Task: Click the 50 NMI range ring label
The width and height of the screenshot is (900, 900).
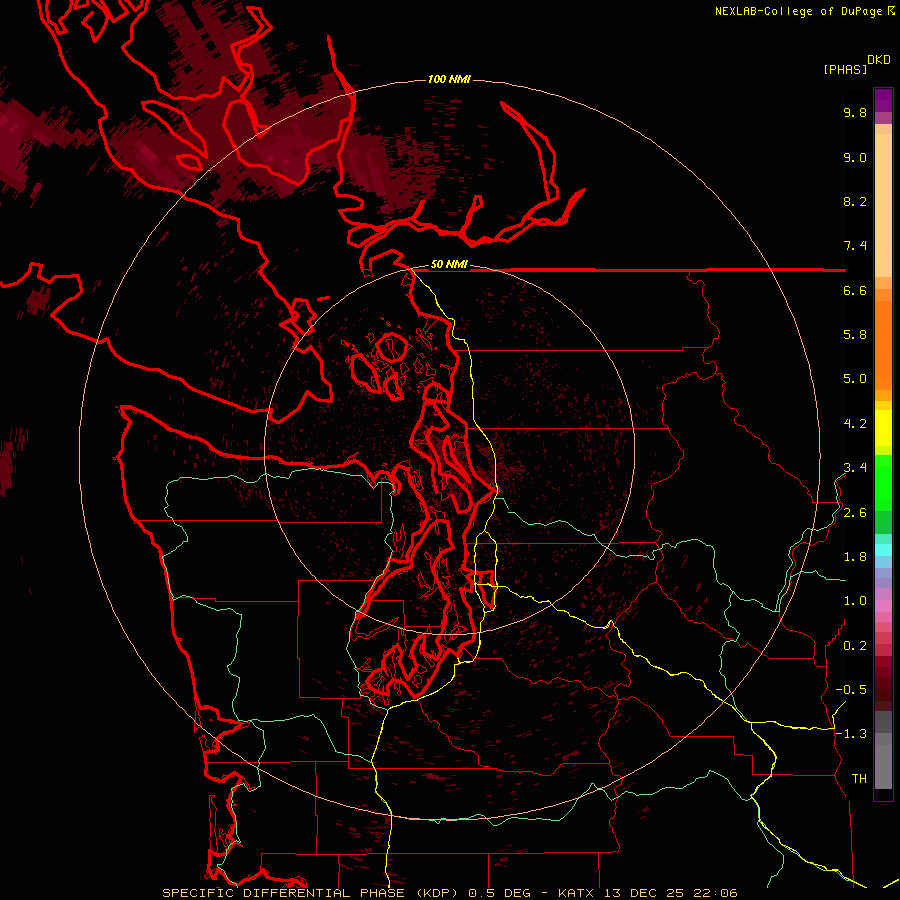Action: coord(449,264)
